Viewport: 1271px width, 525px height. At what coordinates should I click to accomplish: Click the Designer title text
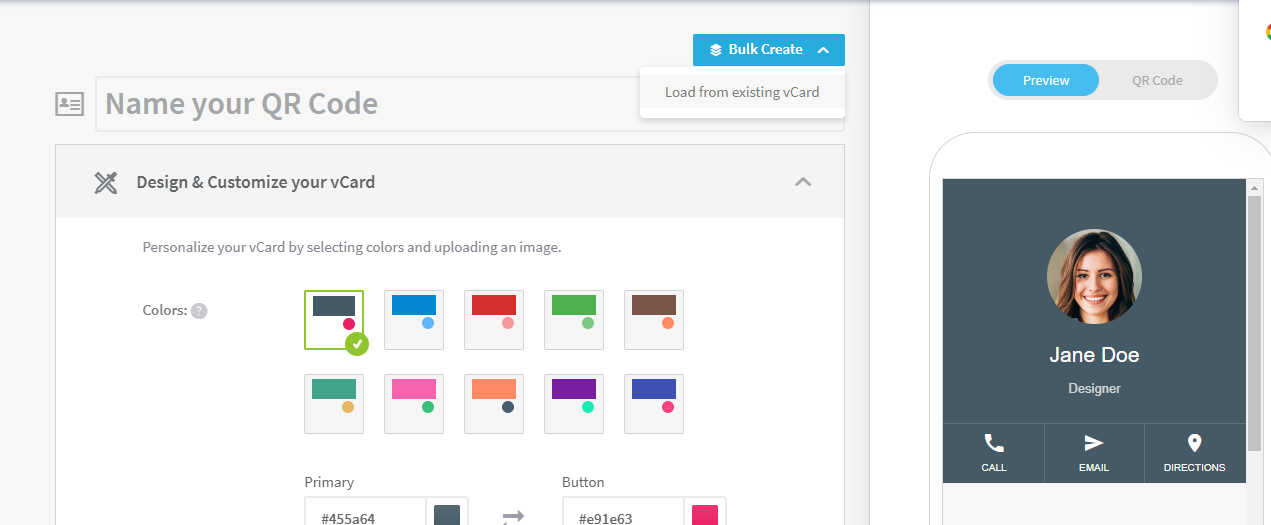click(x=1094, y=388)
